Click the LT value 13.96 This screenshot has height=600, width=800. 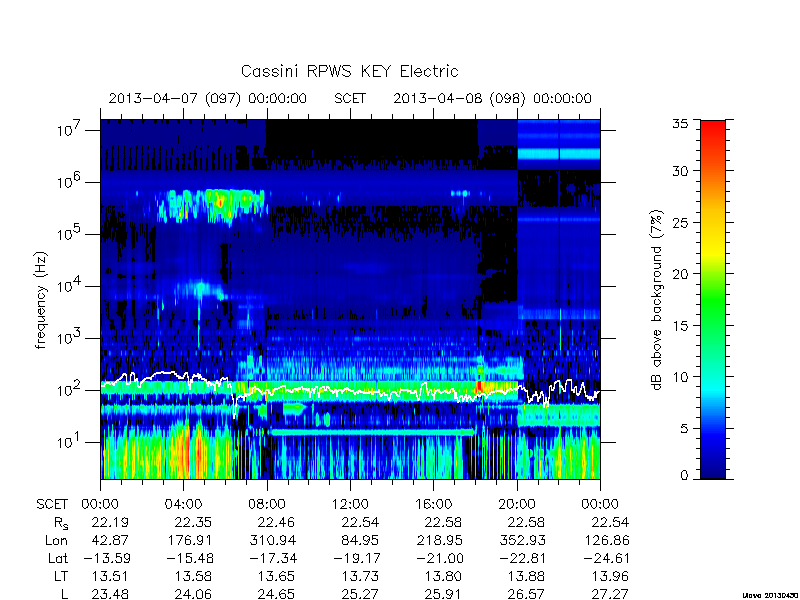(610, 577)
